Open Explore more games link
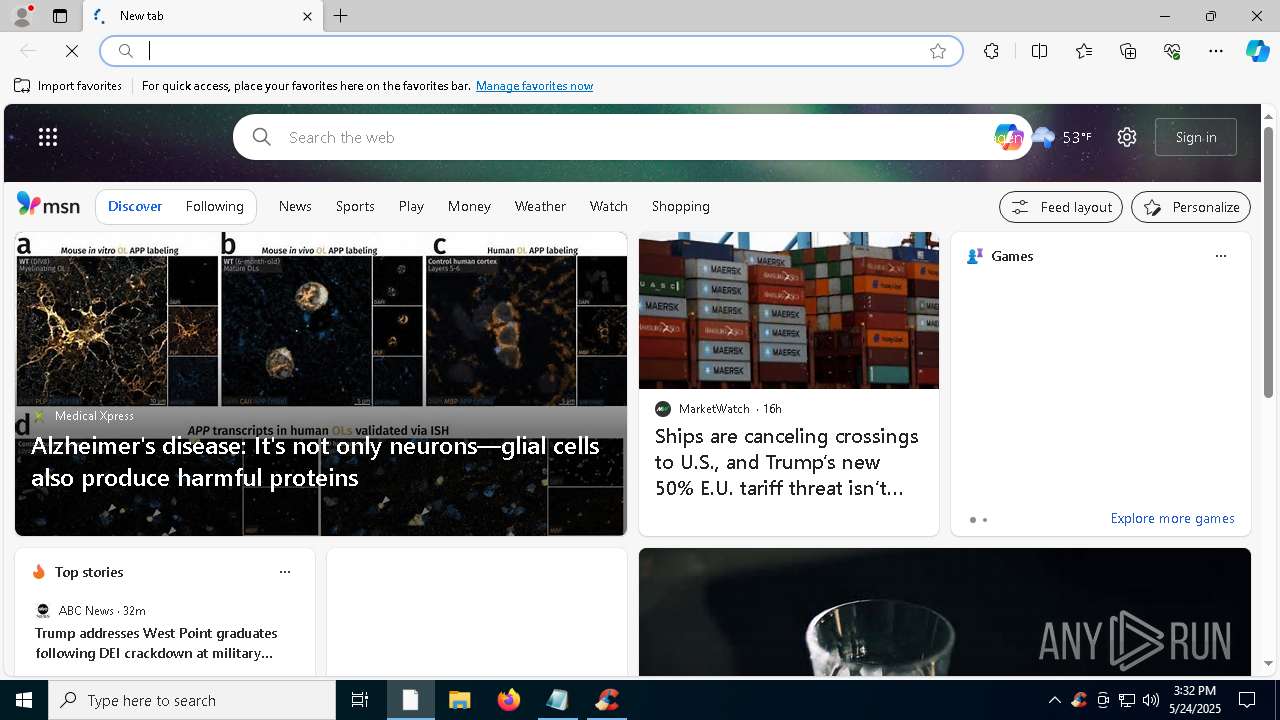Image resolution: width=1280 pixels, height=720 pixels. coord(1172,519)
